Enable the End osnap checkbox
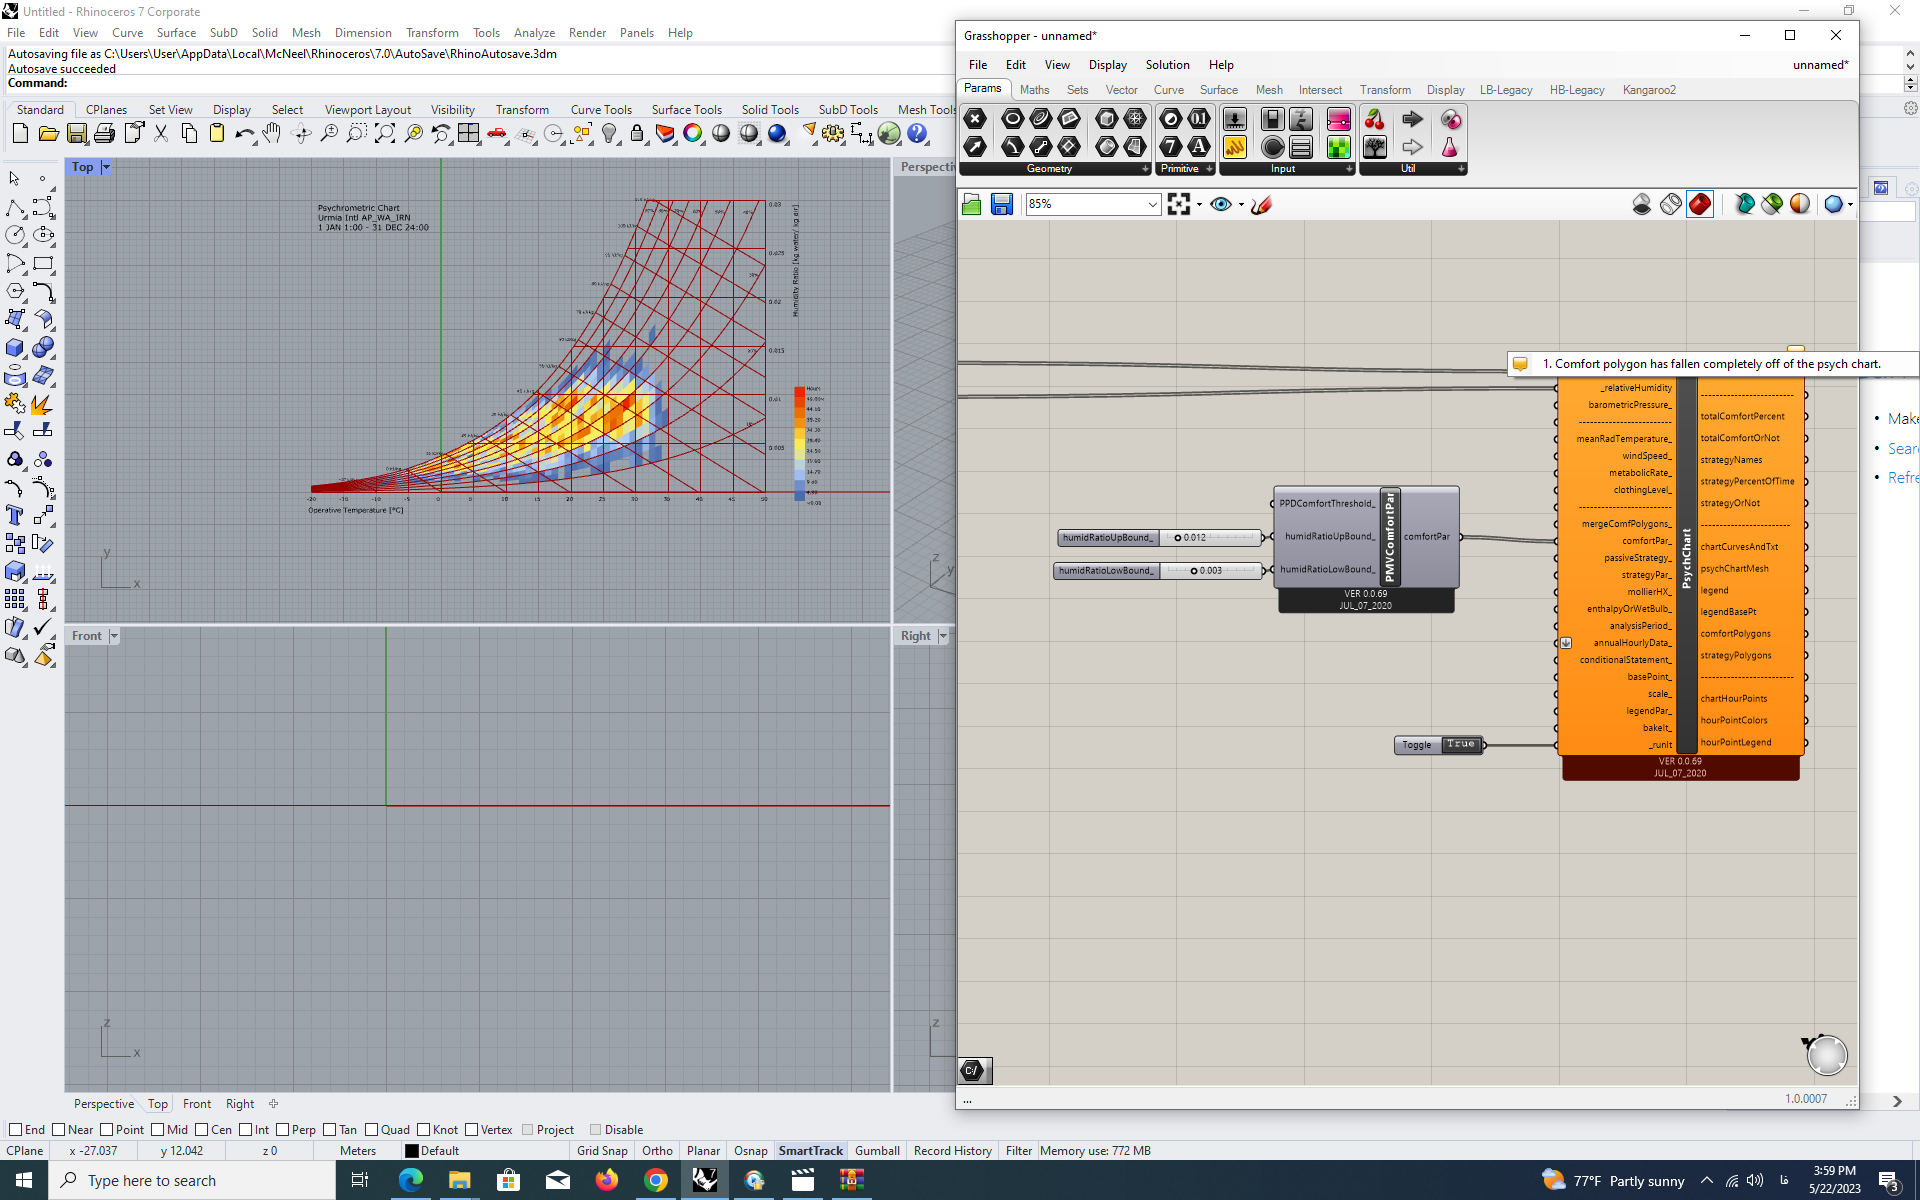 pos(15,1129)
